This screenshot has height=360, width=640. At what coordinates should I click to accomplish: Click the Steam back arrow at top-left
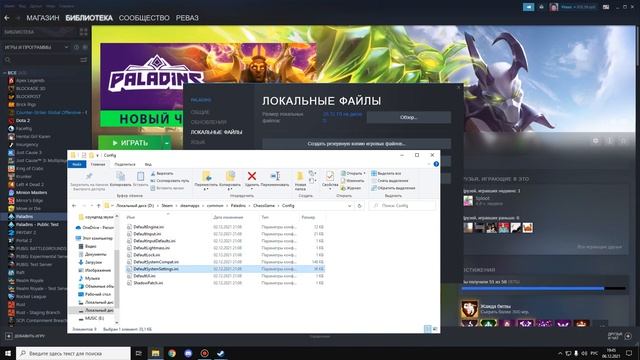7,18
